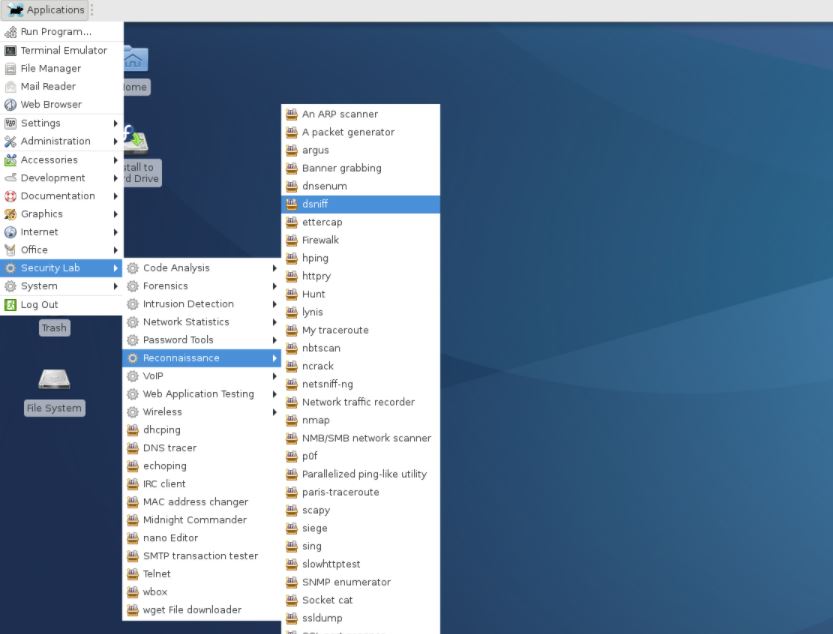Launch httpry

(361, 276)
